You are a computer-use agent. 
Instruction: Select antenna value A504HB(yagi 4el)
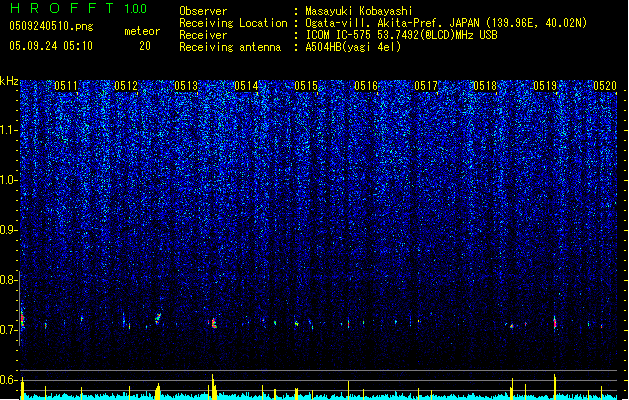click(x=353, y=47)
